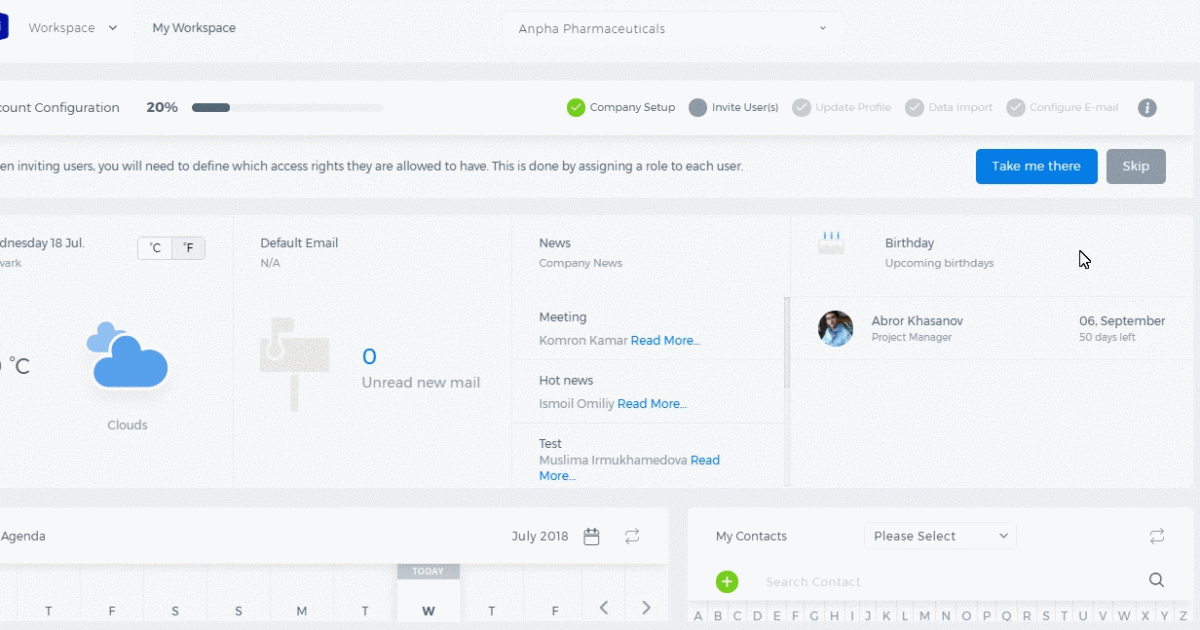The image size is (1200, 630).
Task: Click Abror Khasanov's profile photo
Action: click(836, 328)
